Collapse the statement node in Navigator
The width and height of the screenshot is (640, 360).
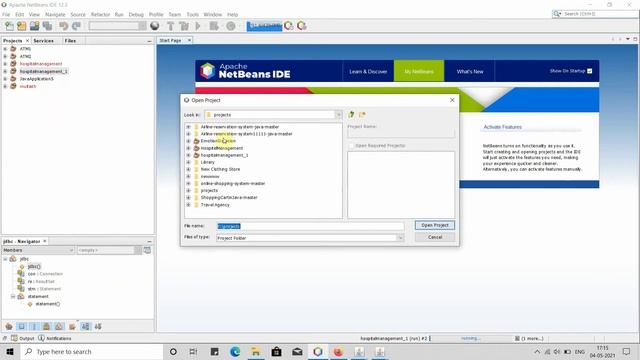(13, 296)
